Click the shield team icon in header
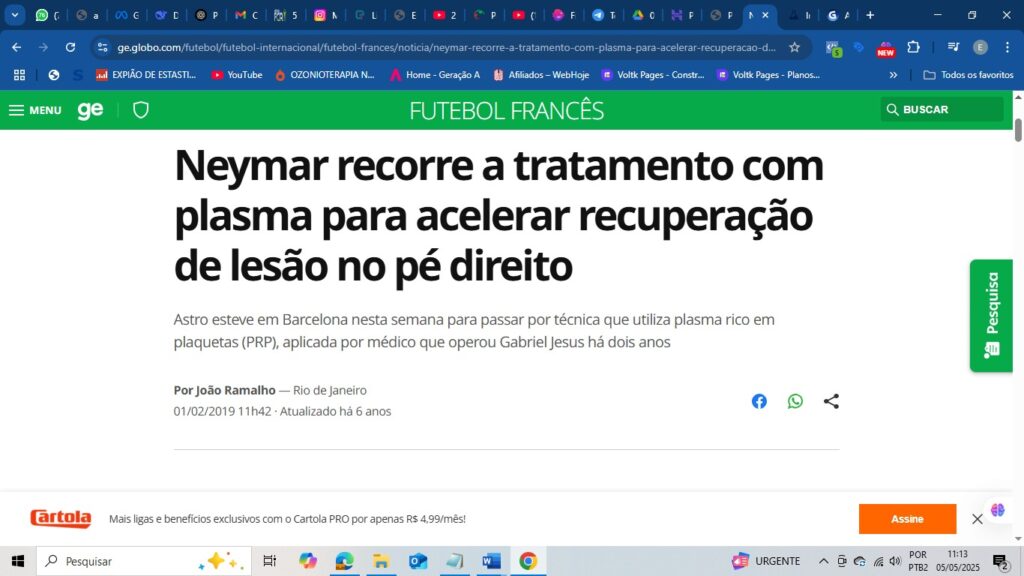 coord(140,110)
